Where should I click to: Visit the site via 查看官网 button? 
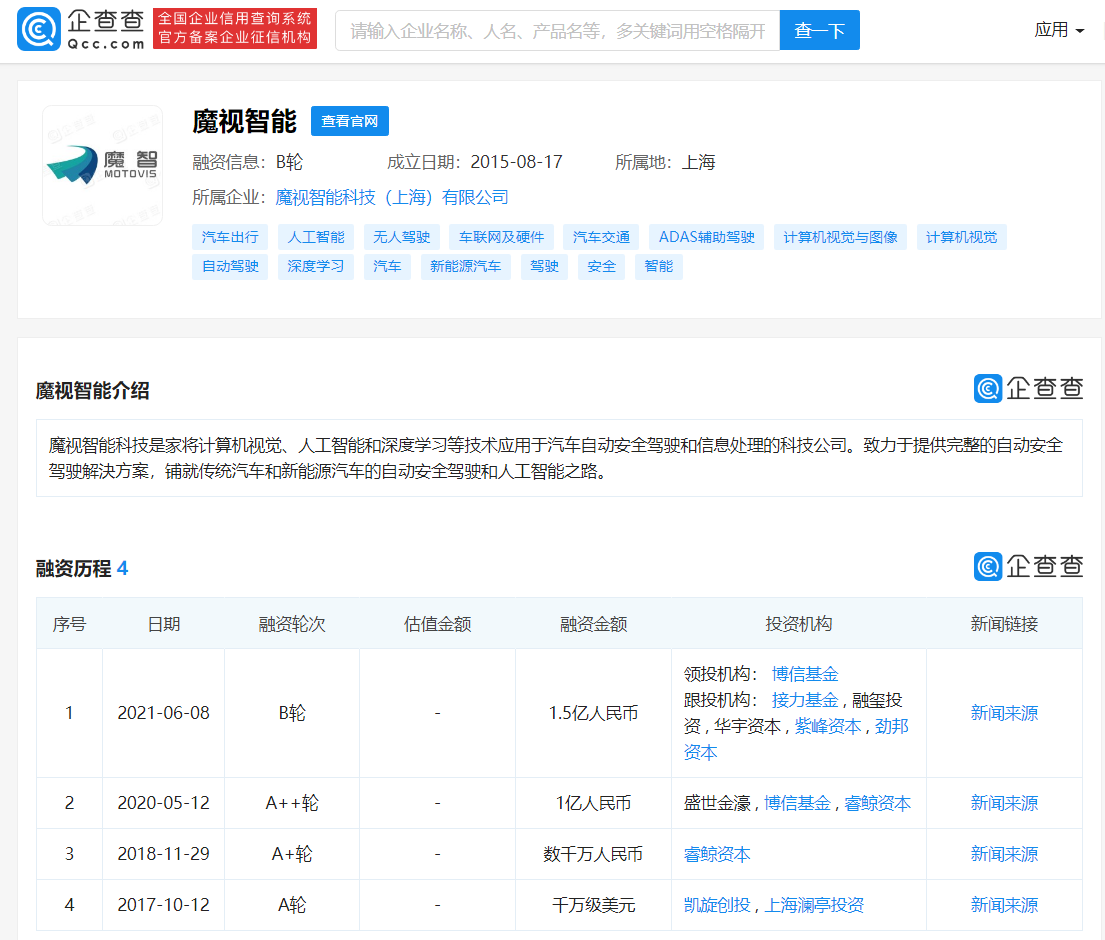click(x=350, y=121)
